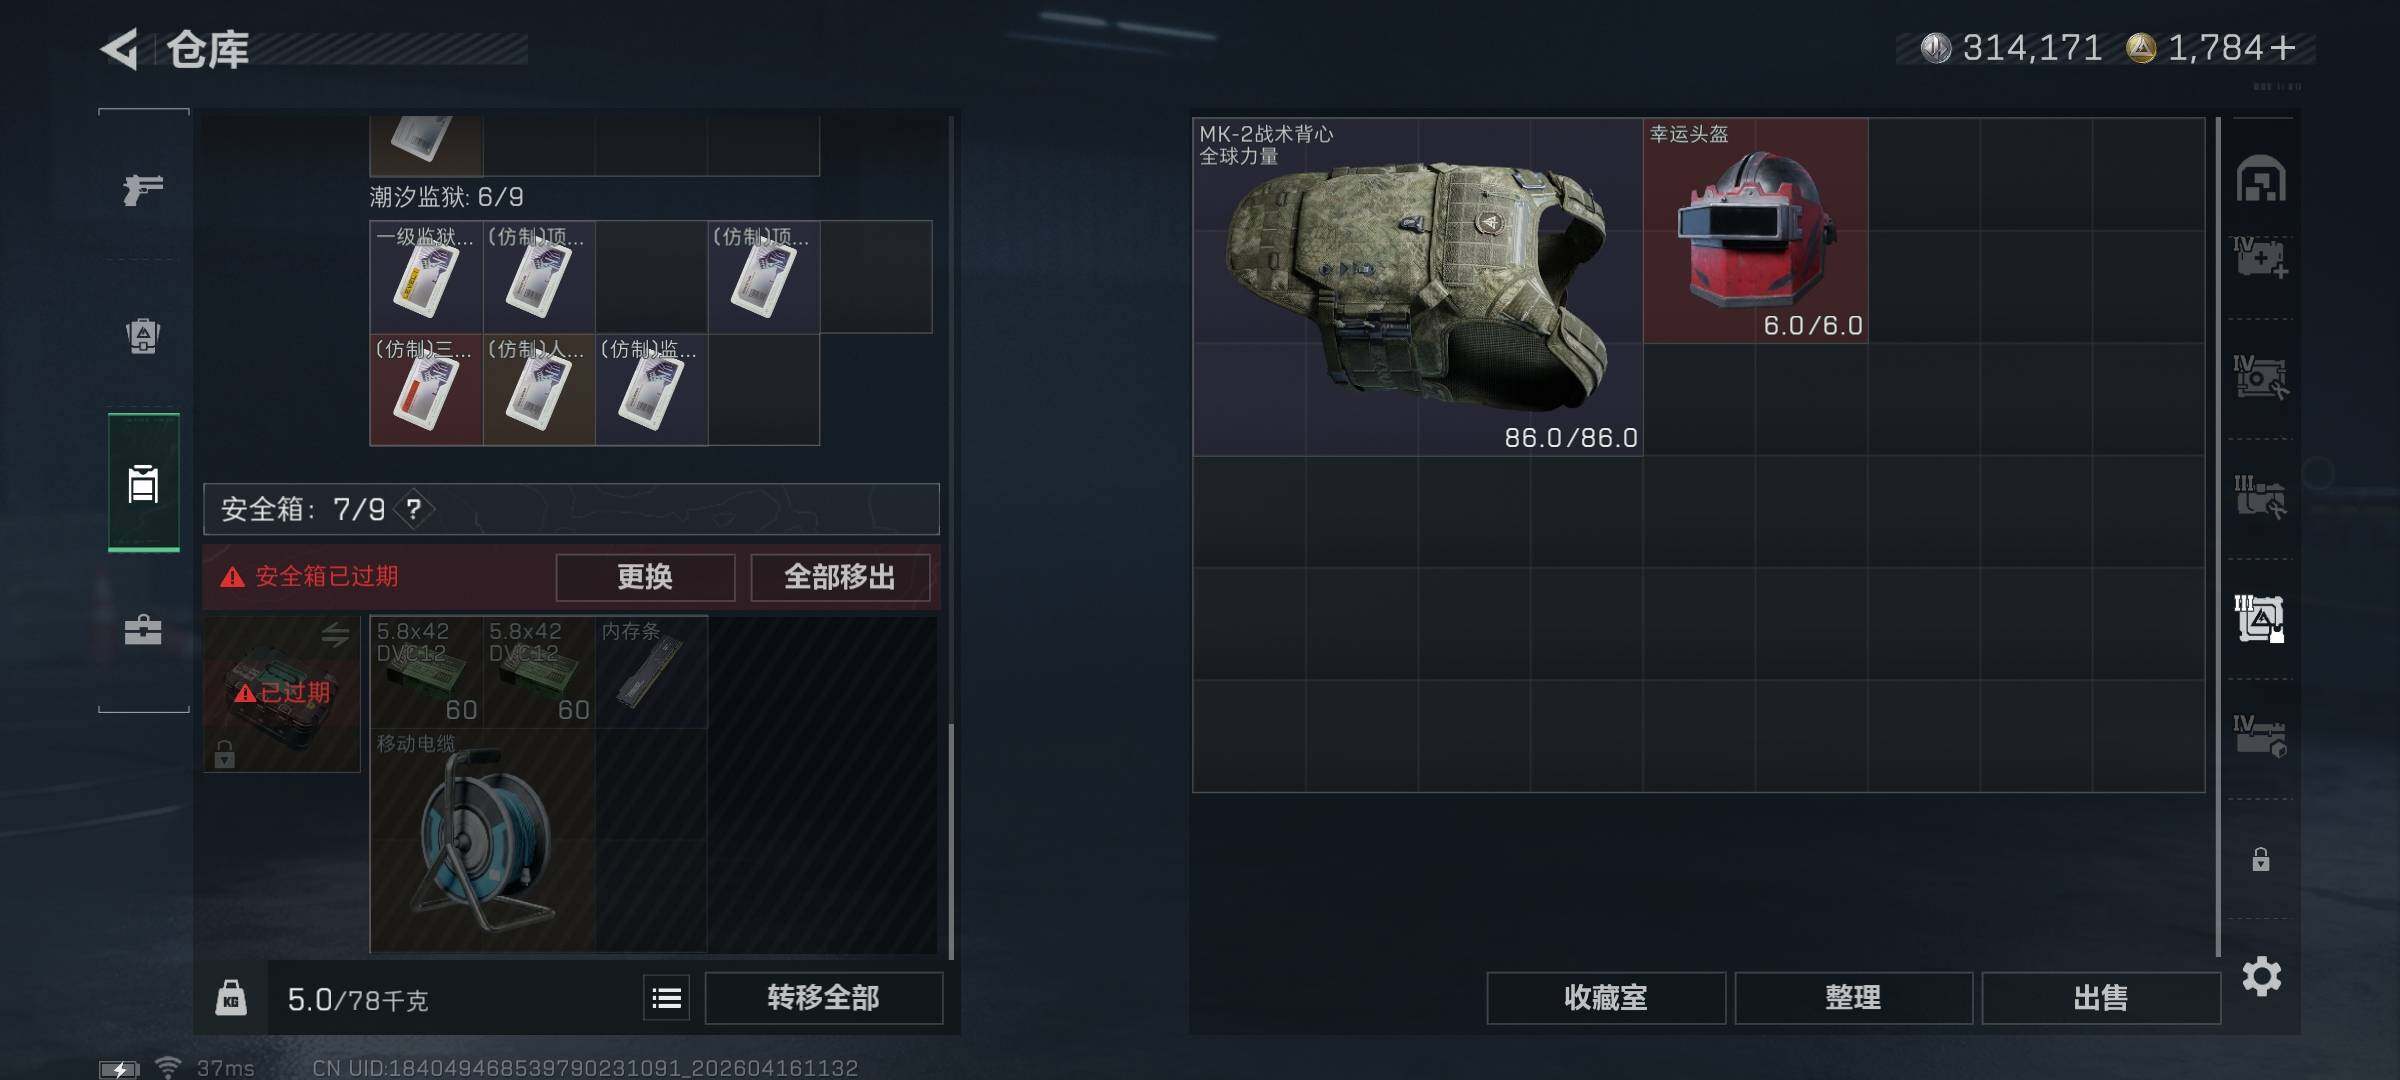This screenshot has height=1080, width=2400.
Task: Click 全部移出 to remove all items
Action: [840, 577]
